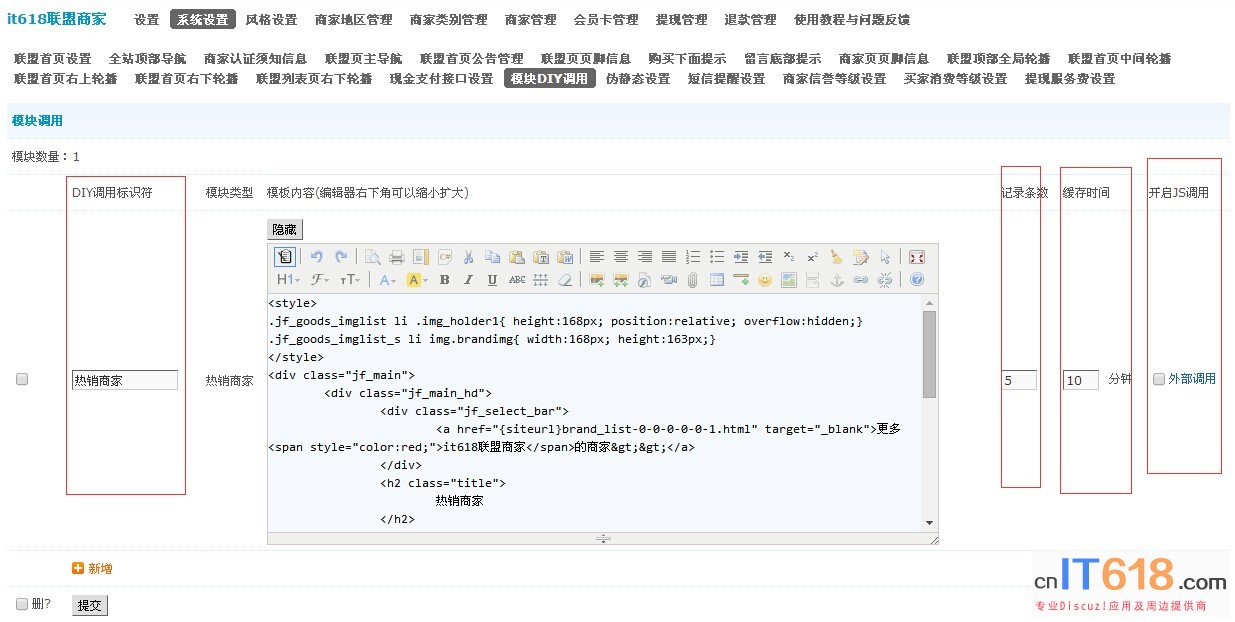
Task: Apply subscript formatting
Action: [789, 256]
